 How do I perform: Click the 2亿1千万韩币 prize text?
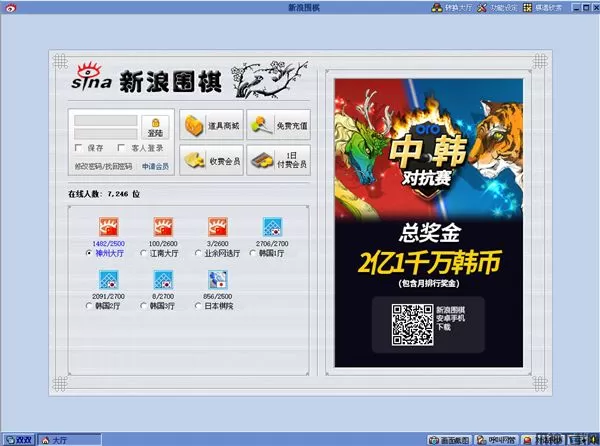(429, 263)
